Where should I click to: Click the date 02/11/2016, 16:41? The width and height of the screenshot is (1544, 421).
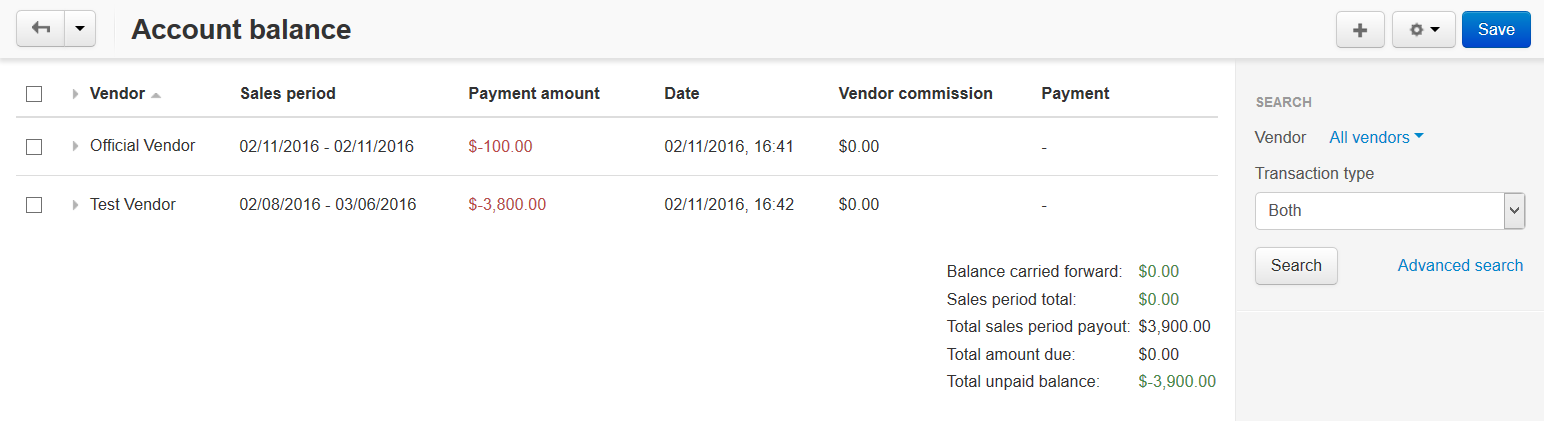pos(729,146)
